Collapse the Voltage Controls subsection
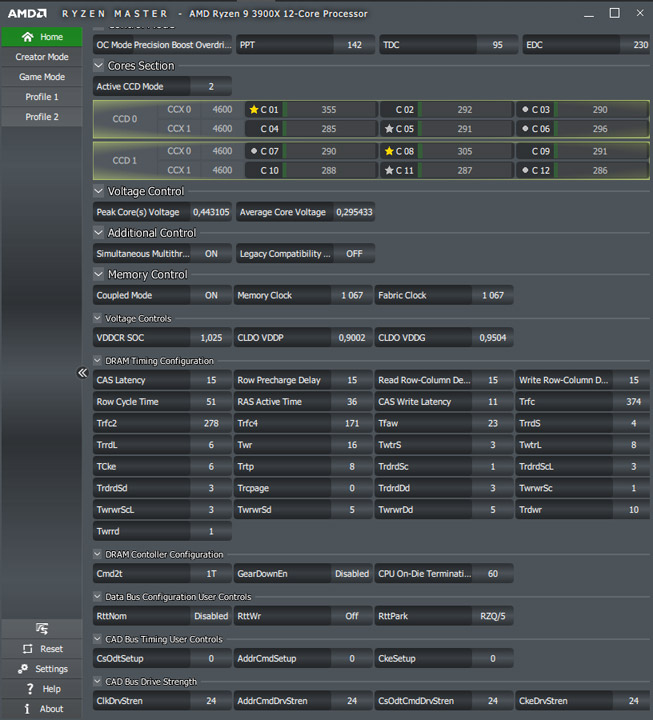653x720 pixels. pyautogui.click(x=97, y=318)
